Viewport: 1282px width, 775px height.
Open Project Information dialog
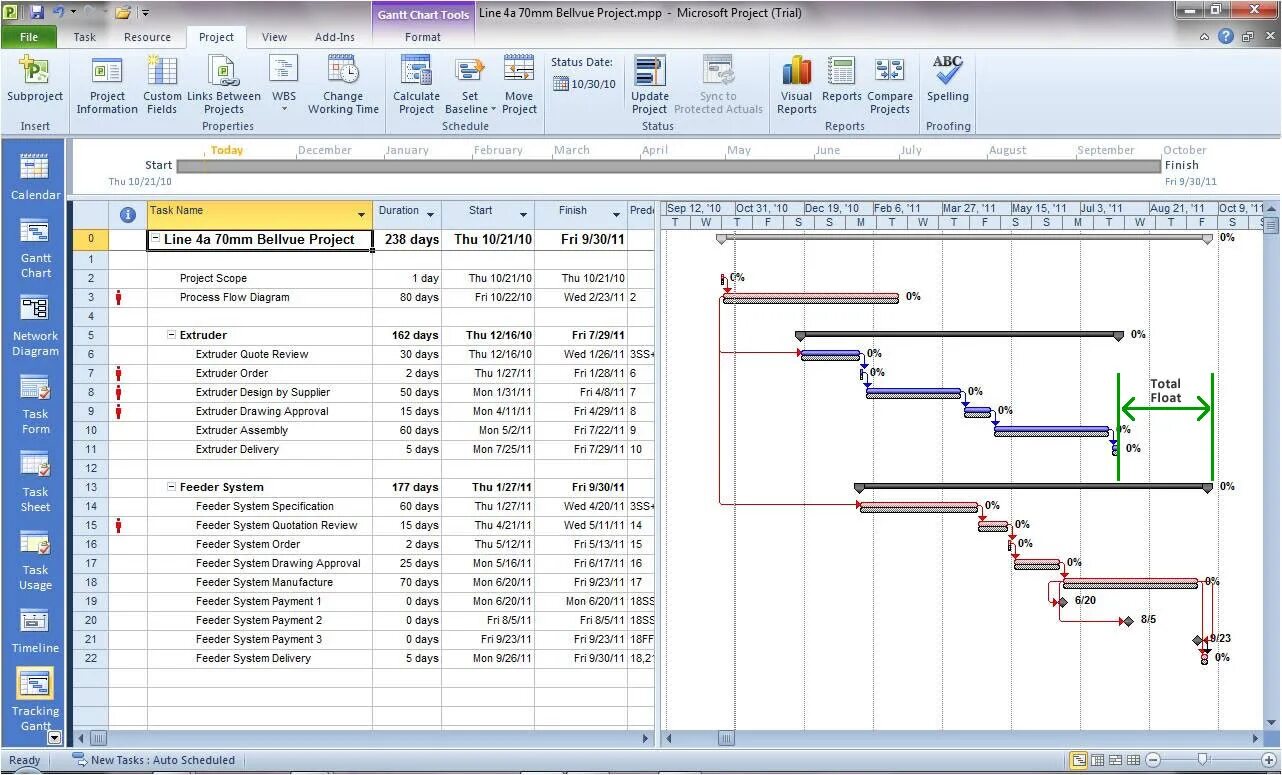tap(107, 86)
